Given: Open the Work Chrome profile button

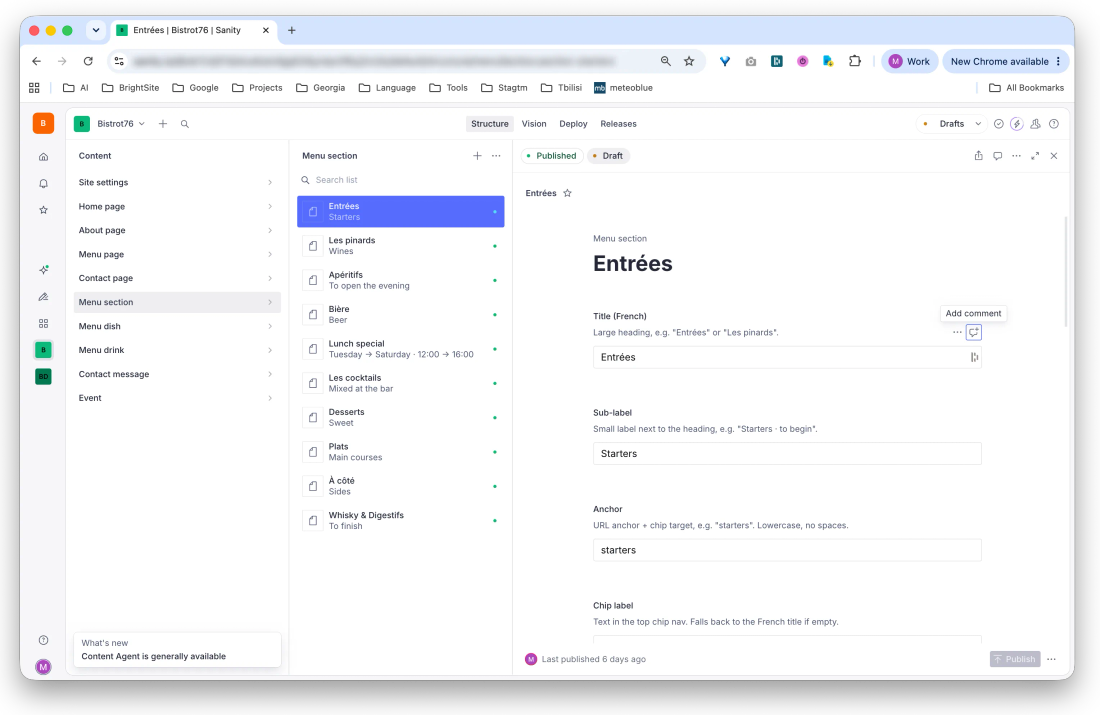Looking at the screenshot, I should (909, 61).
